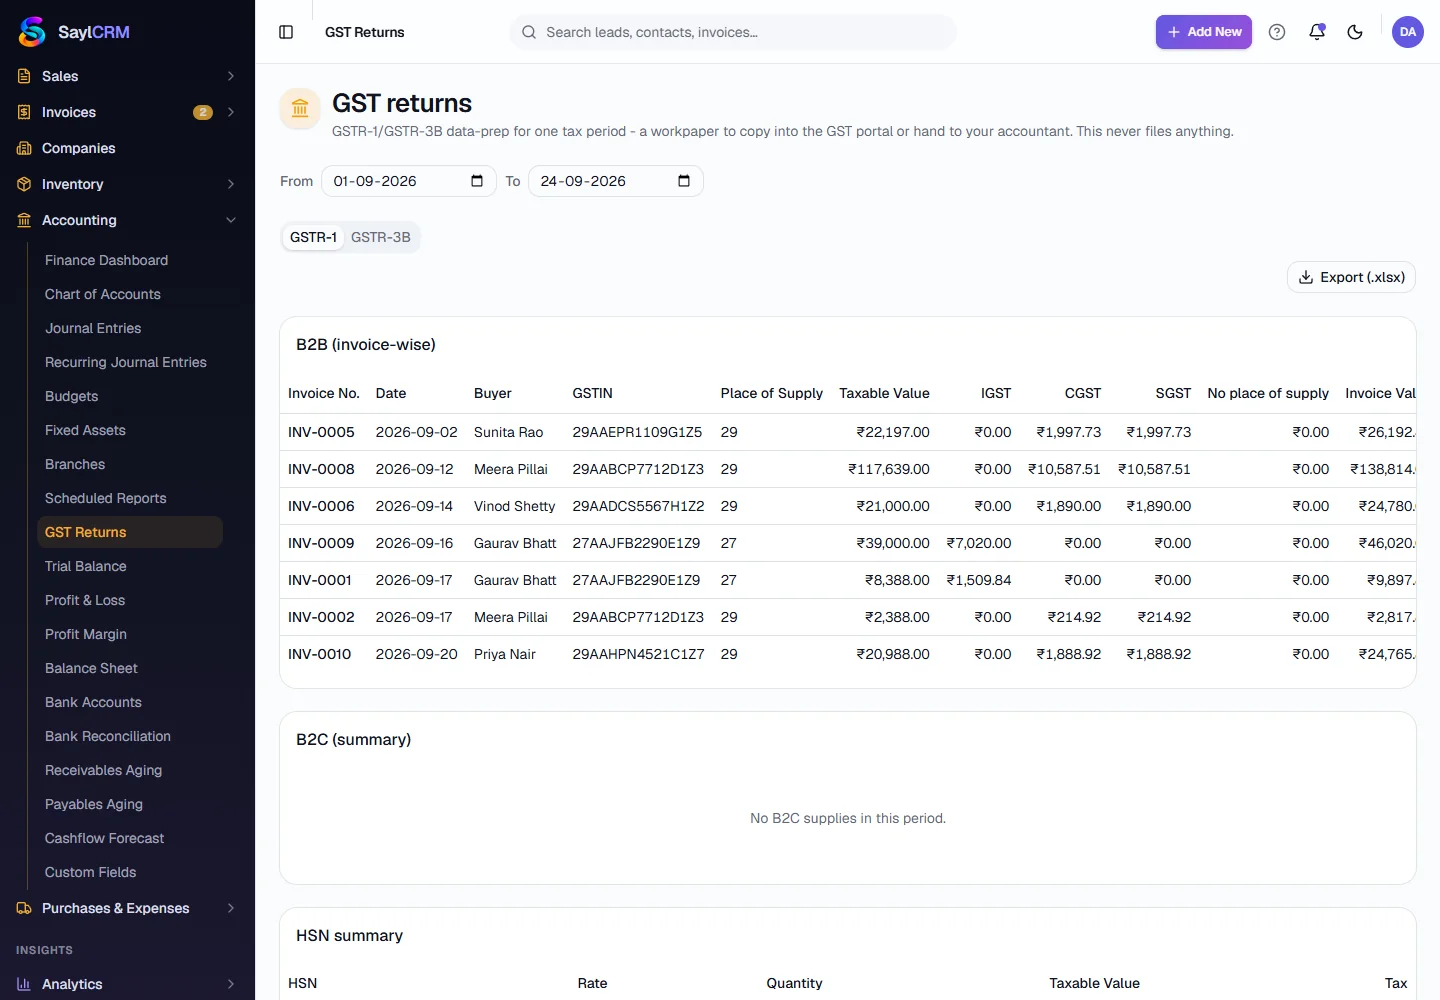Click buyer Priya Nair
Viewport: 1440px width, 1000px height.
pyautogui.click(x=505, y=654)
